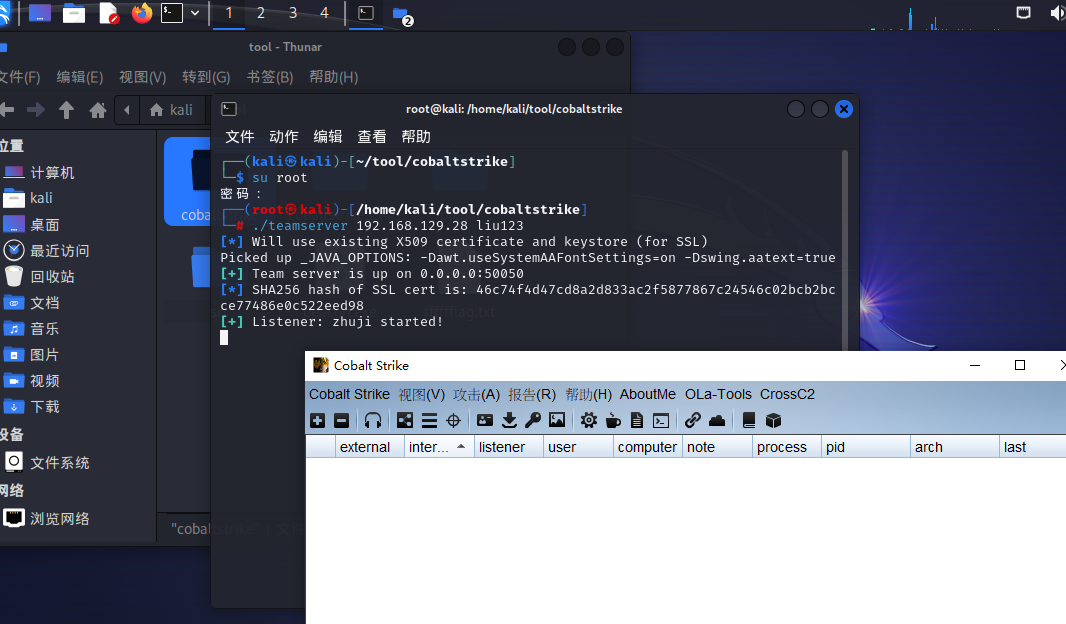Screen dimensions: 1066x624
Task: Switch to target table crosshair icon
Action: 453,421
